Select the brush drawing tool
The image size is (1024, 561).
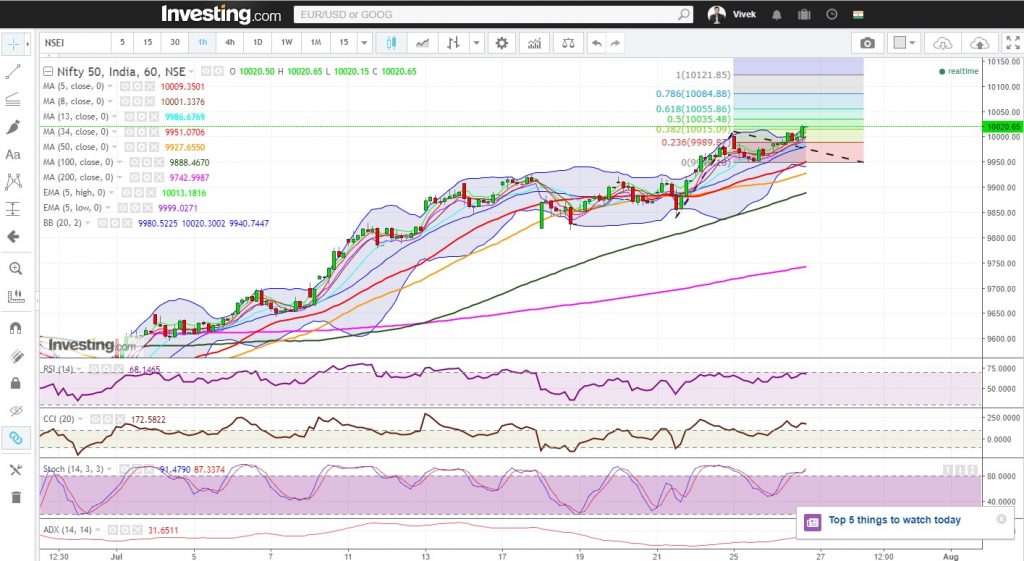[x=13, y=127]
